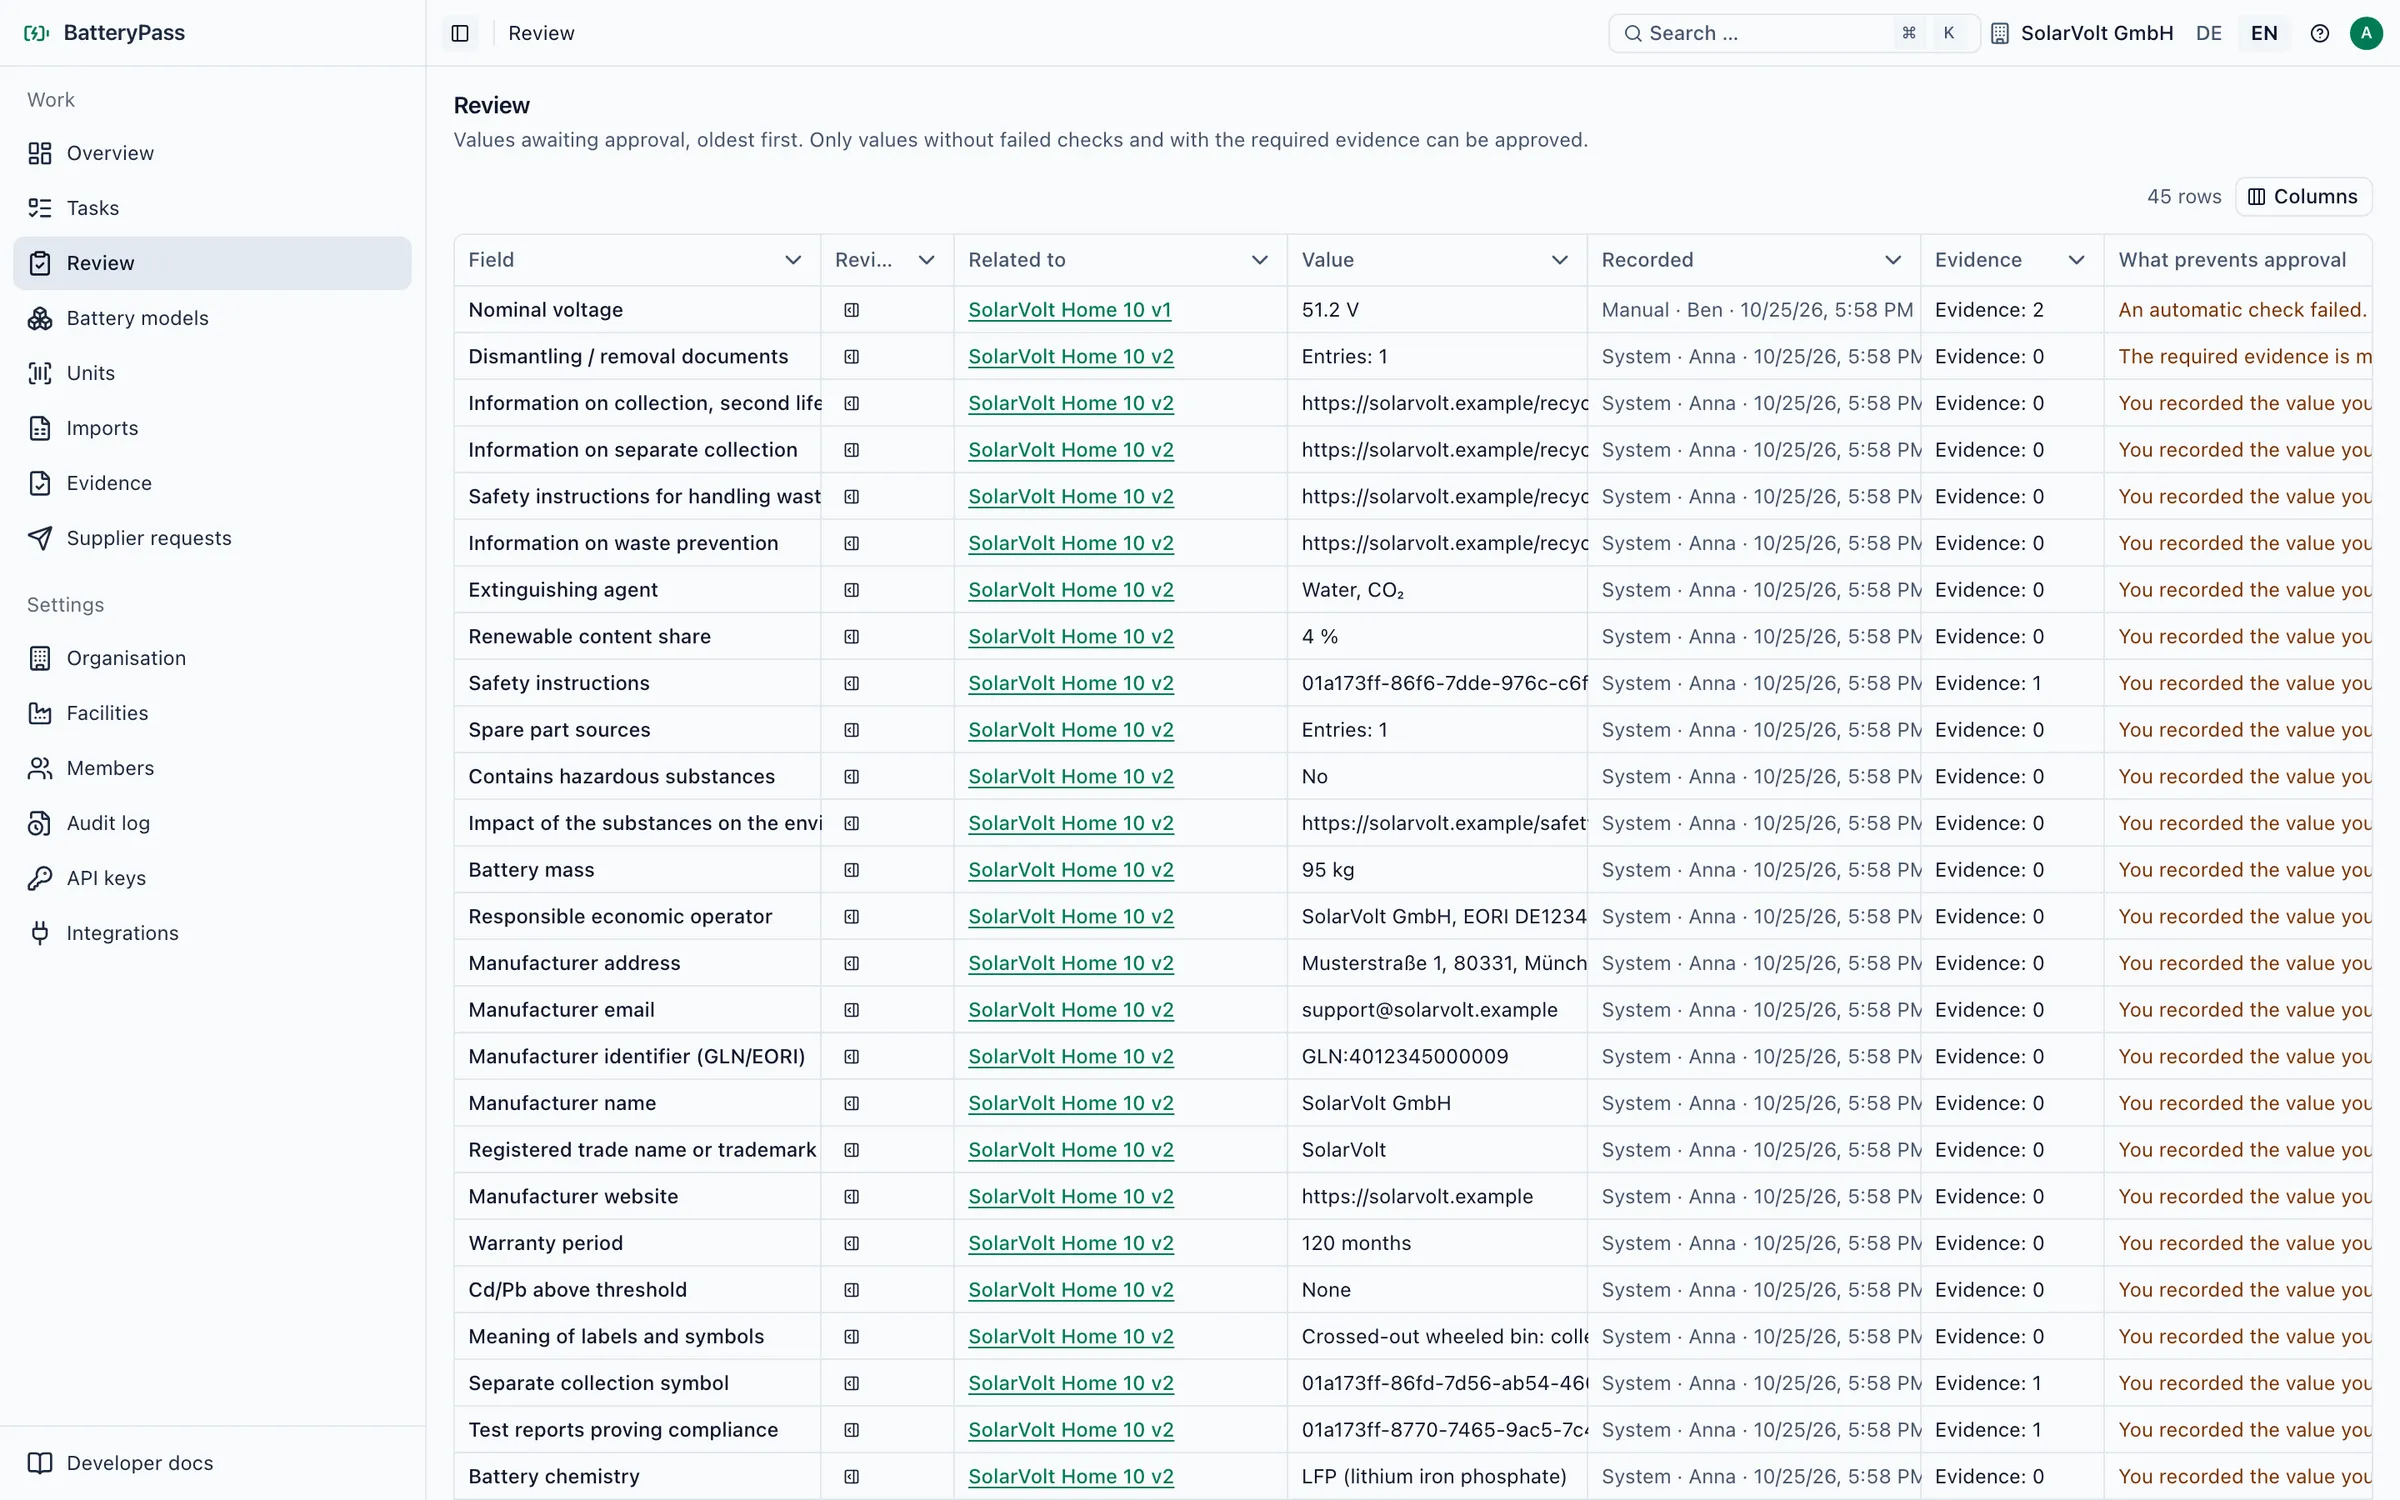
Task: Open Tasks in the sidebar
Action: [212, 208]
